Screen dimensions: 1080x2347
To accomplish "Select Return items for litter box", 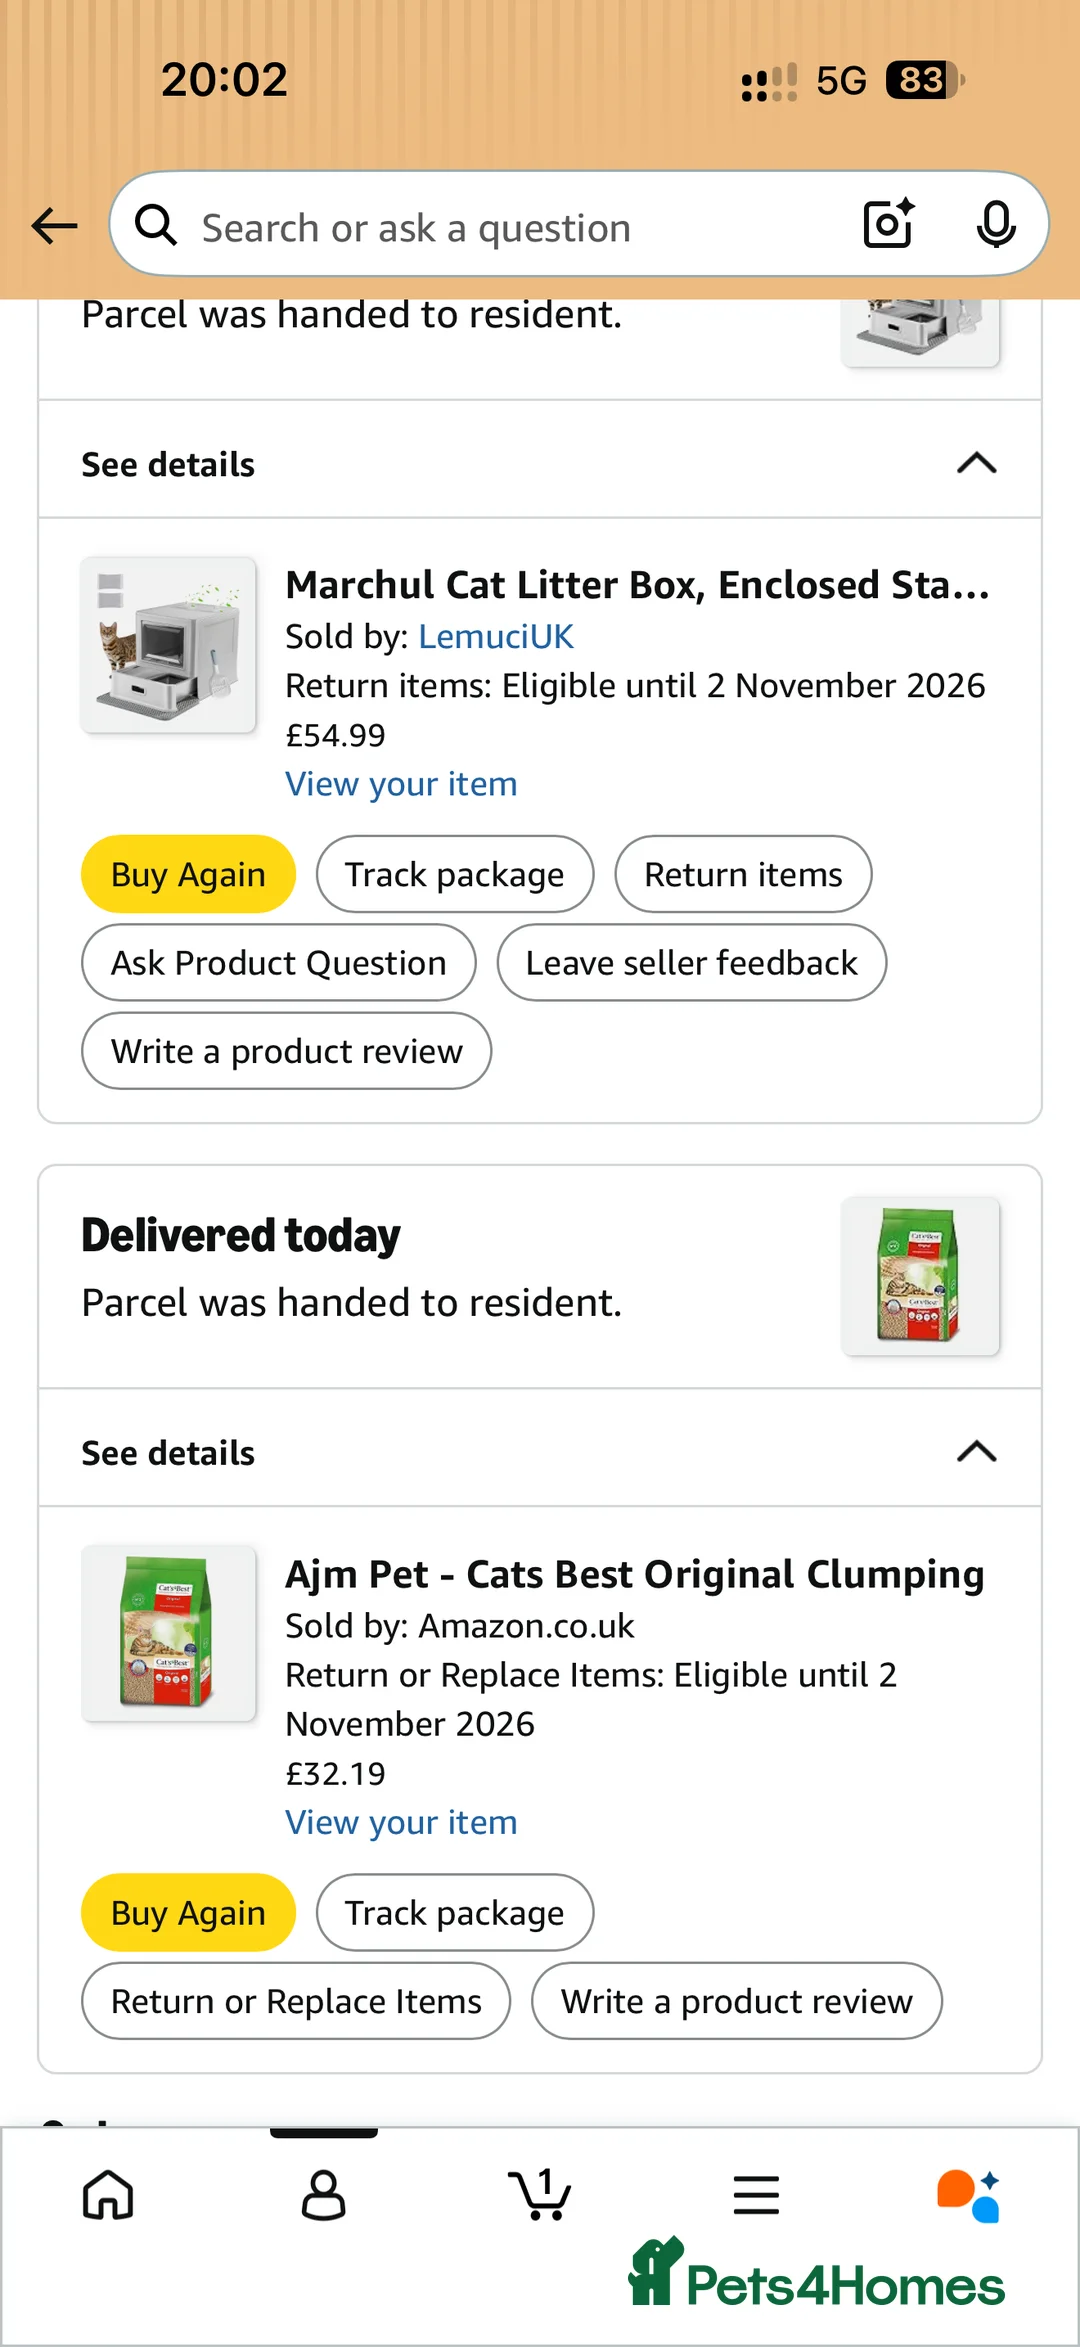I will pyautogui.click(x=743, y=874).
